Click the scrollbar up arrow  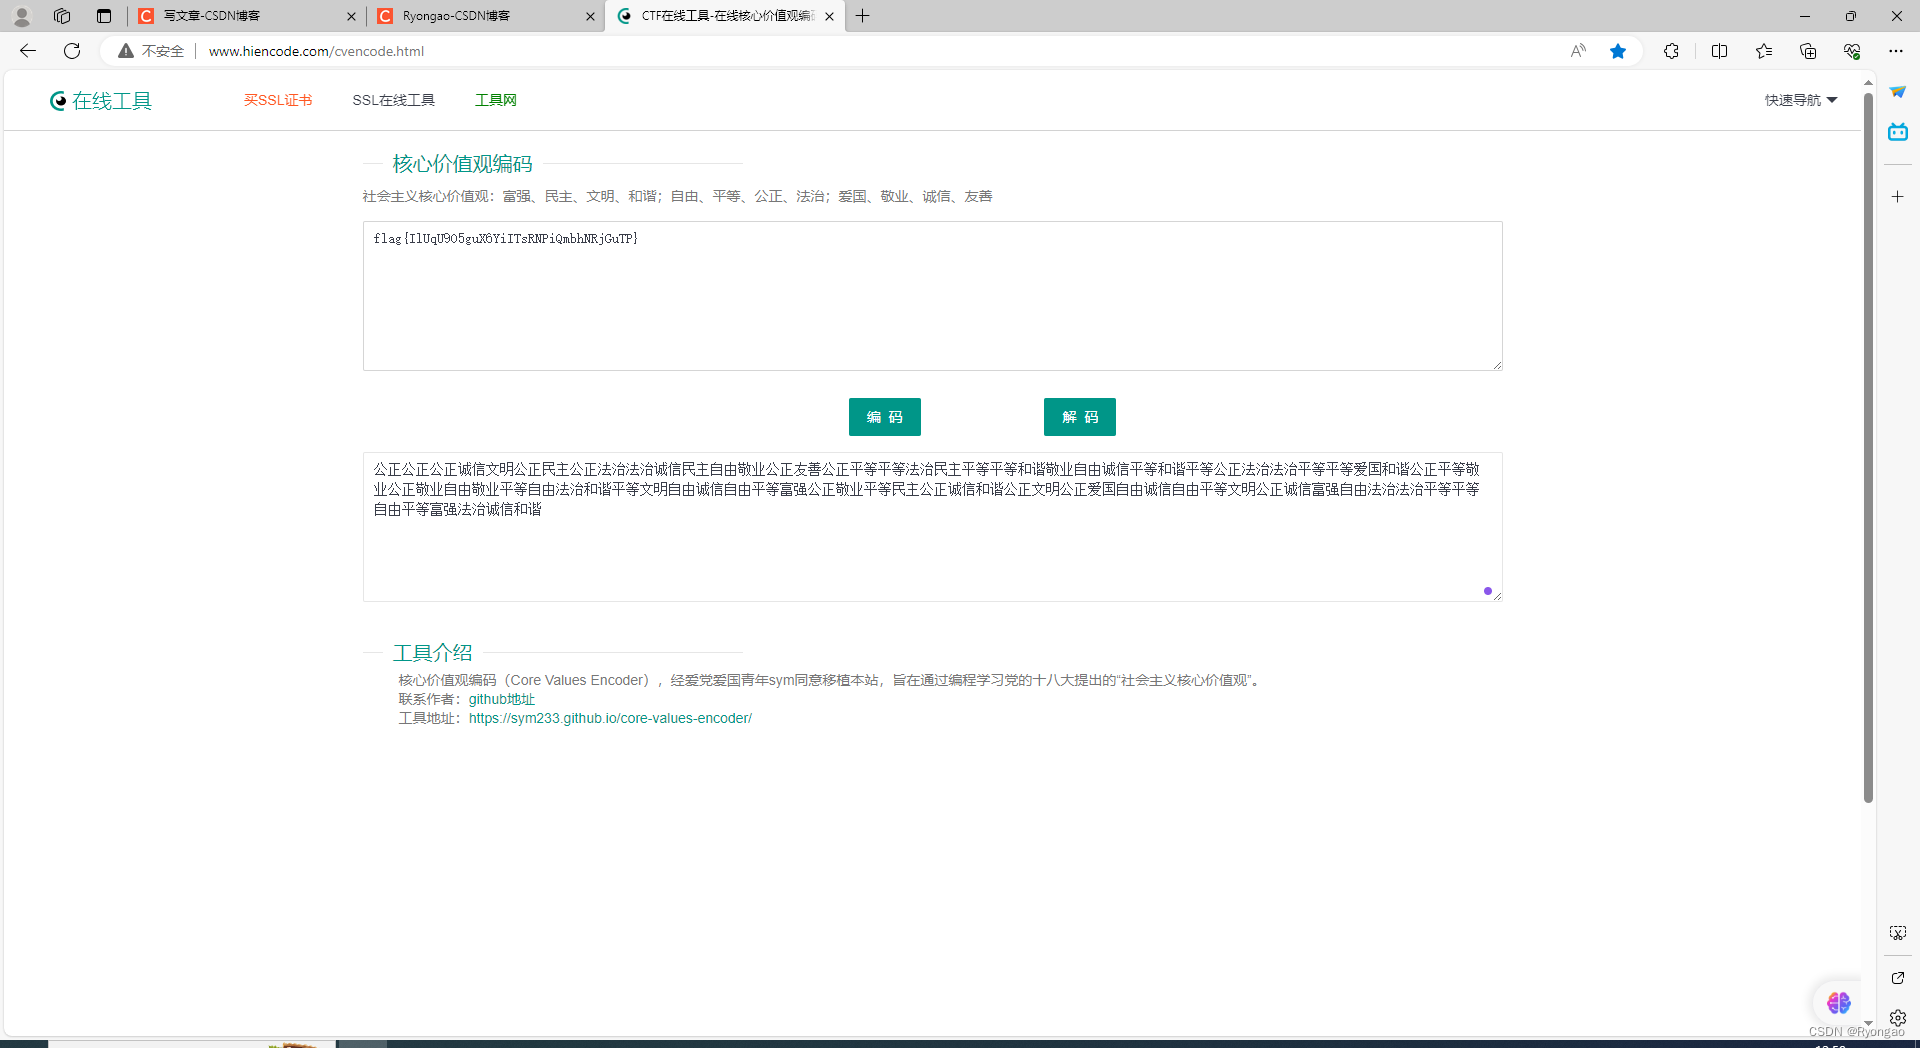(1868, 83)
